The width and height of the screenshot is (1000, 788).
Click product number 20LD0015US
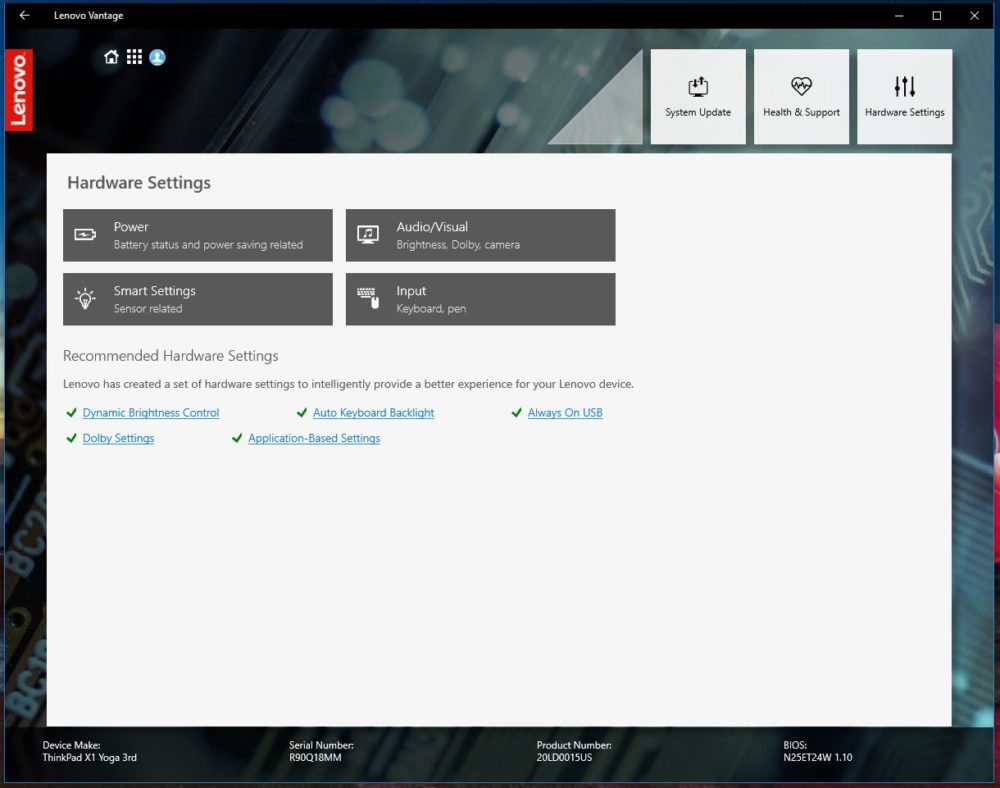(564, 757)
